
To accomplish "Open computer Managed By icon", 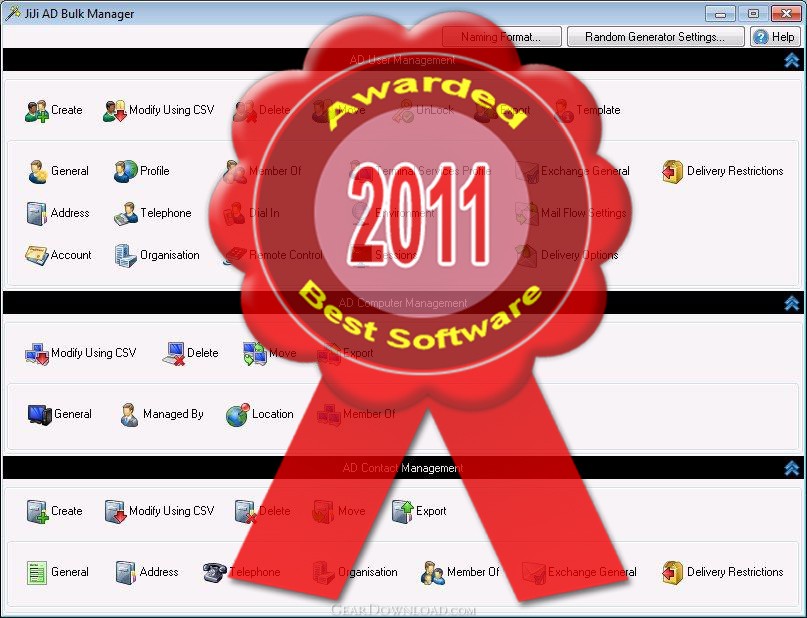I will tap(129, 415).
